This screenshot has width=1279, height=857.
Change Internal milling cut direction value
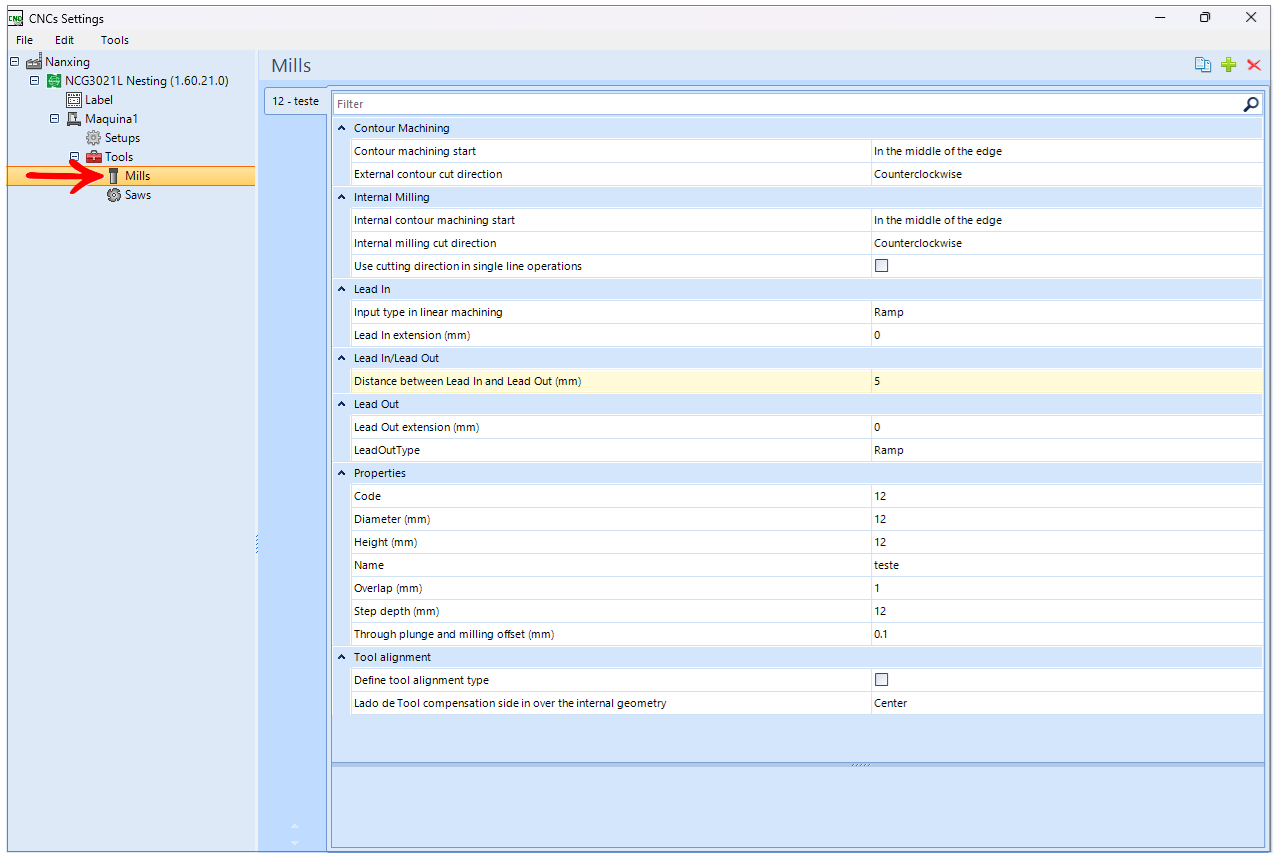pos(1067,243)
